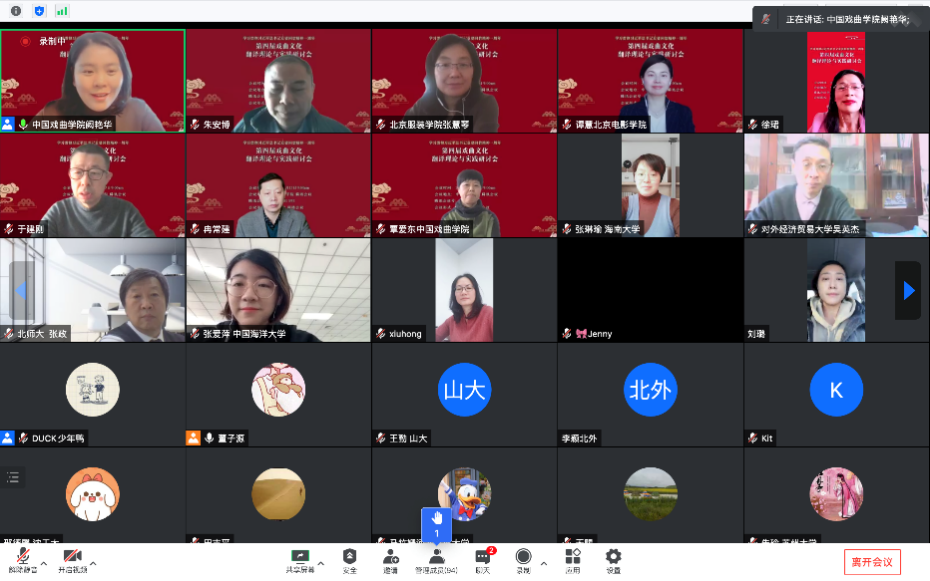The image size is (930, 581).
Task: Turn on the camera (开启视频)
Action: tap(72, 559)
